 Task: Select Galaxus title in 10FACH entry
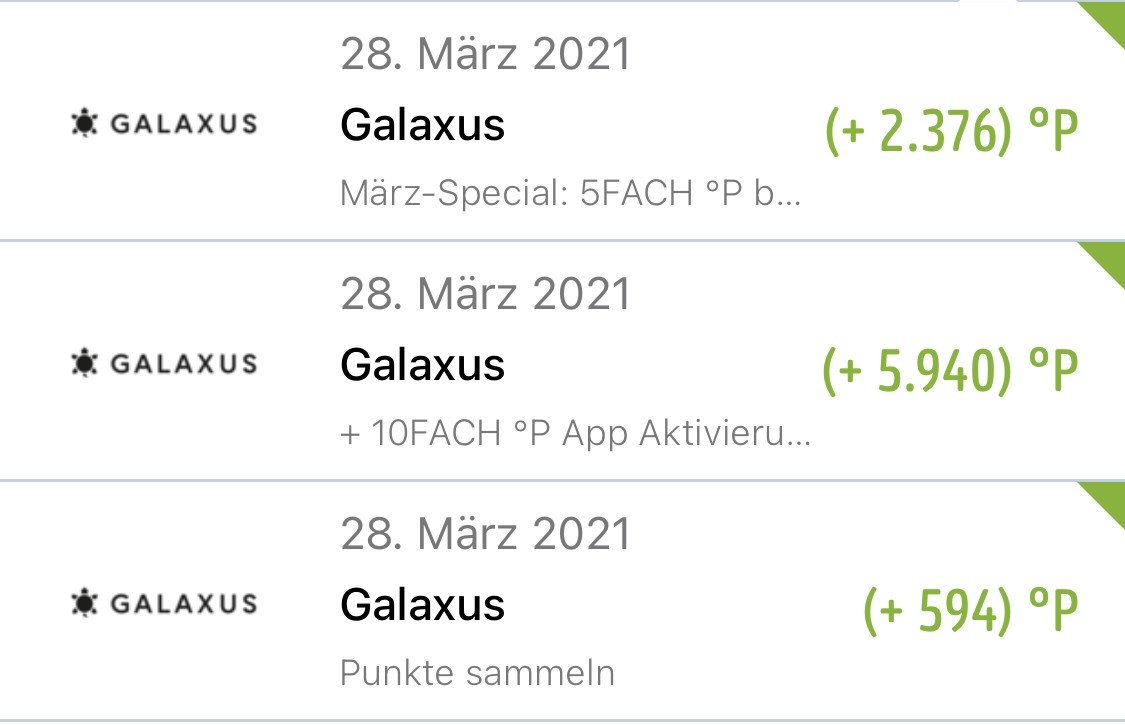(x=423, y=364)
